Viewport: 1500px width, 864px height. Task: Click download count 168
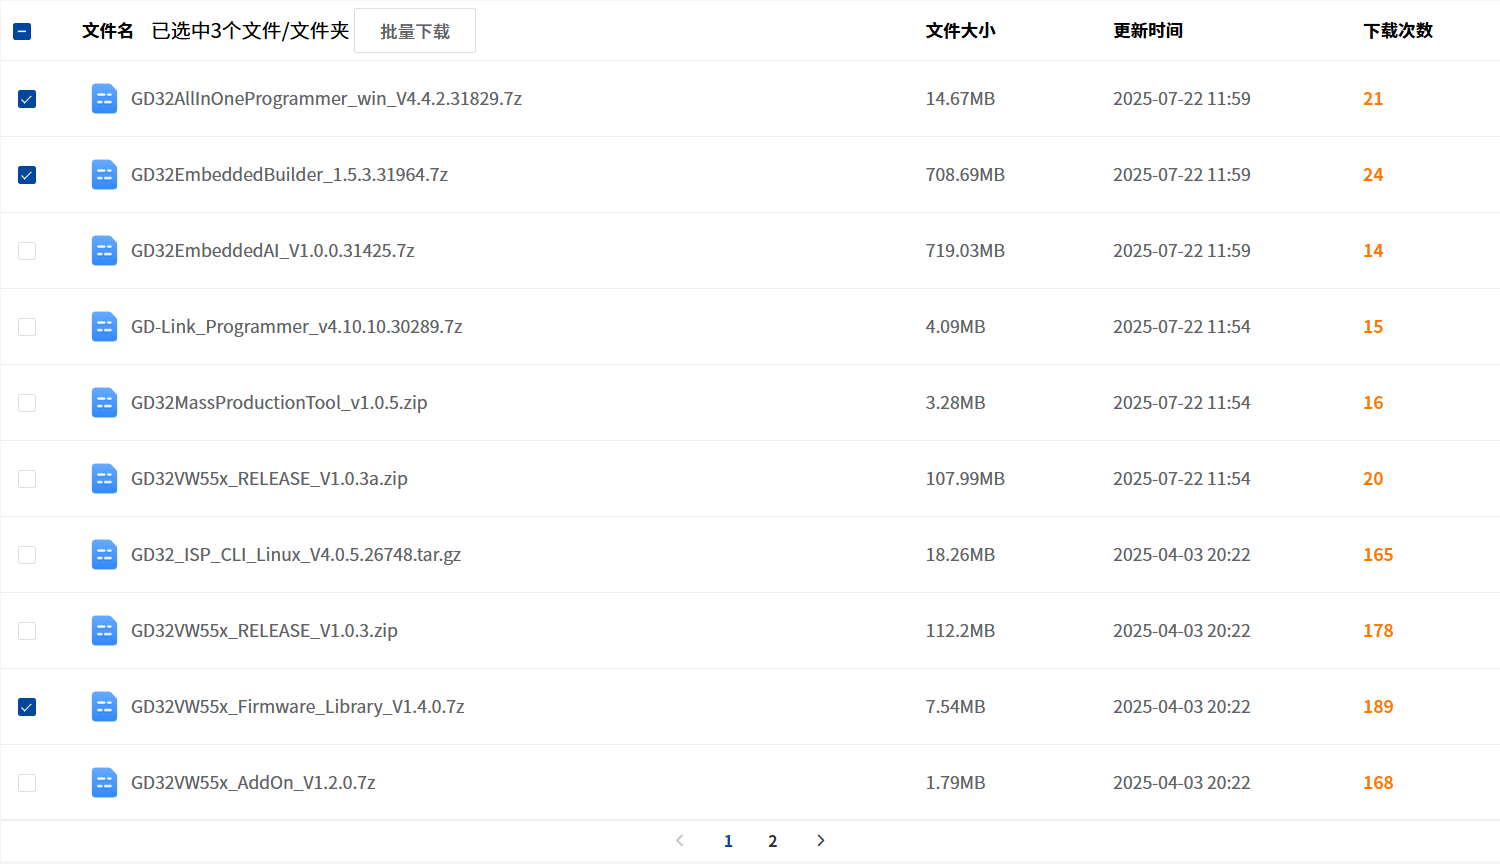click(x=1378, y=783)
